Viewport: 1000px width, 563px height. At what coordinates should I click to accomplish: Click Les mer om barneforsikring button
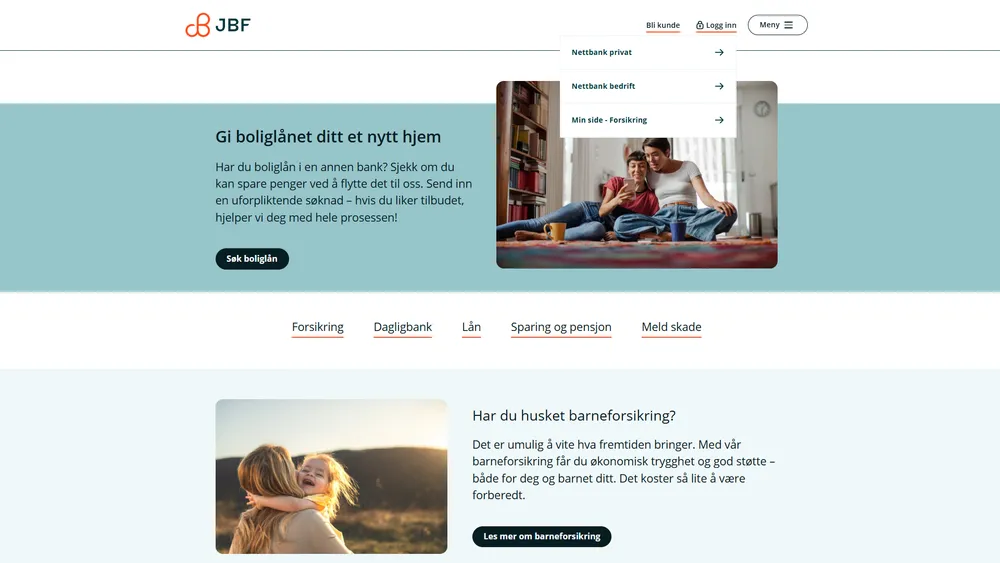pyautogui.click(x=541, y=536)
